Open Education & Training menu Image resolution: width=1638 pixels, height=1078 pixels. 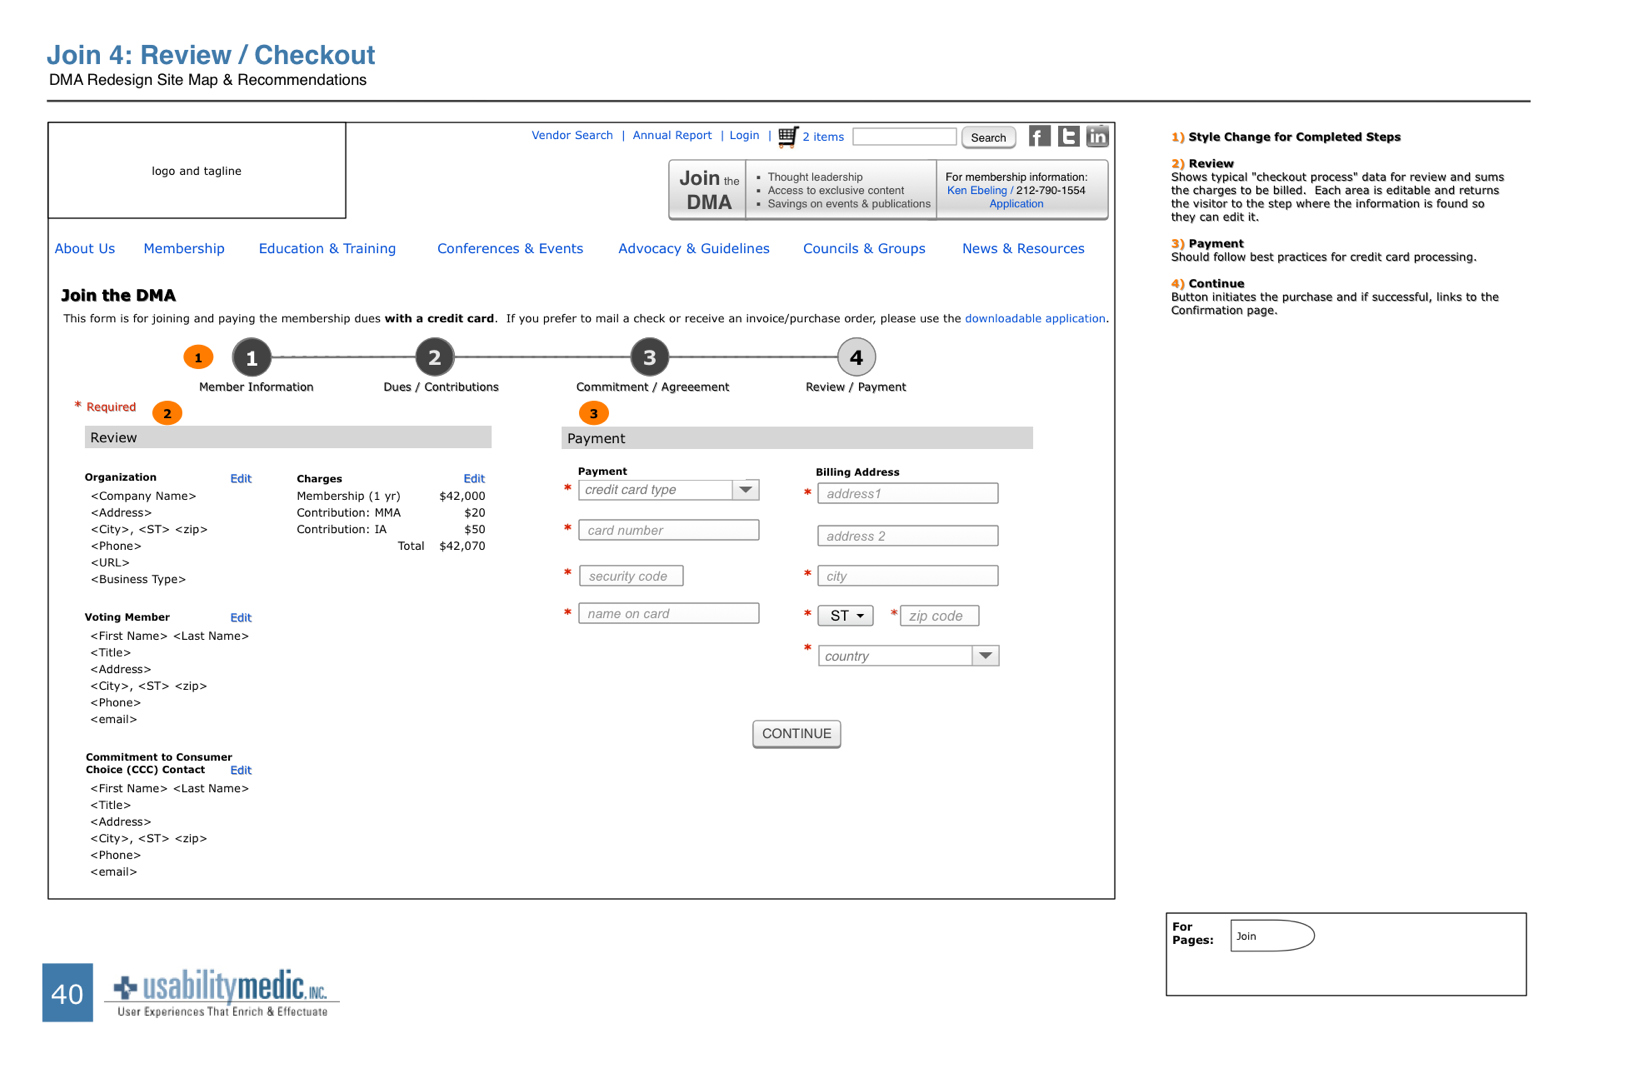coord(327,249)
